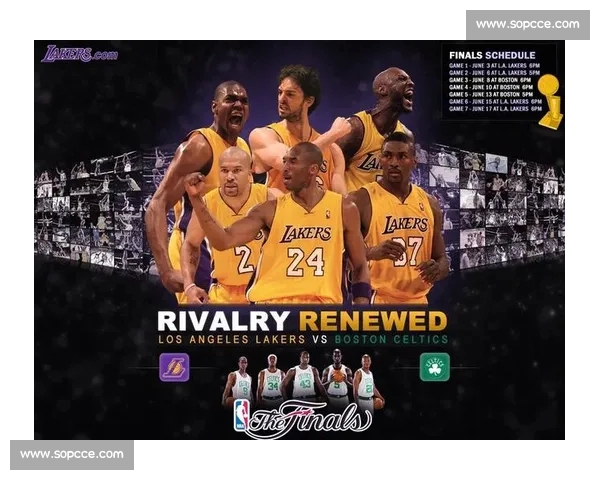Select the Game 2 June 6 schedule row
The height and width of the screenshot is (480, 600).
tap(494, 73)
